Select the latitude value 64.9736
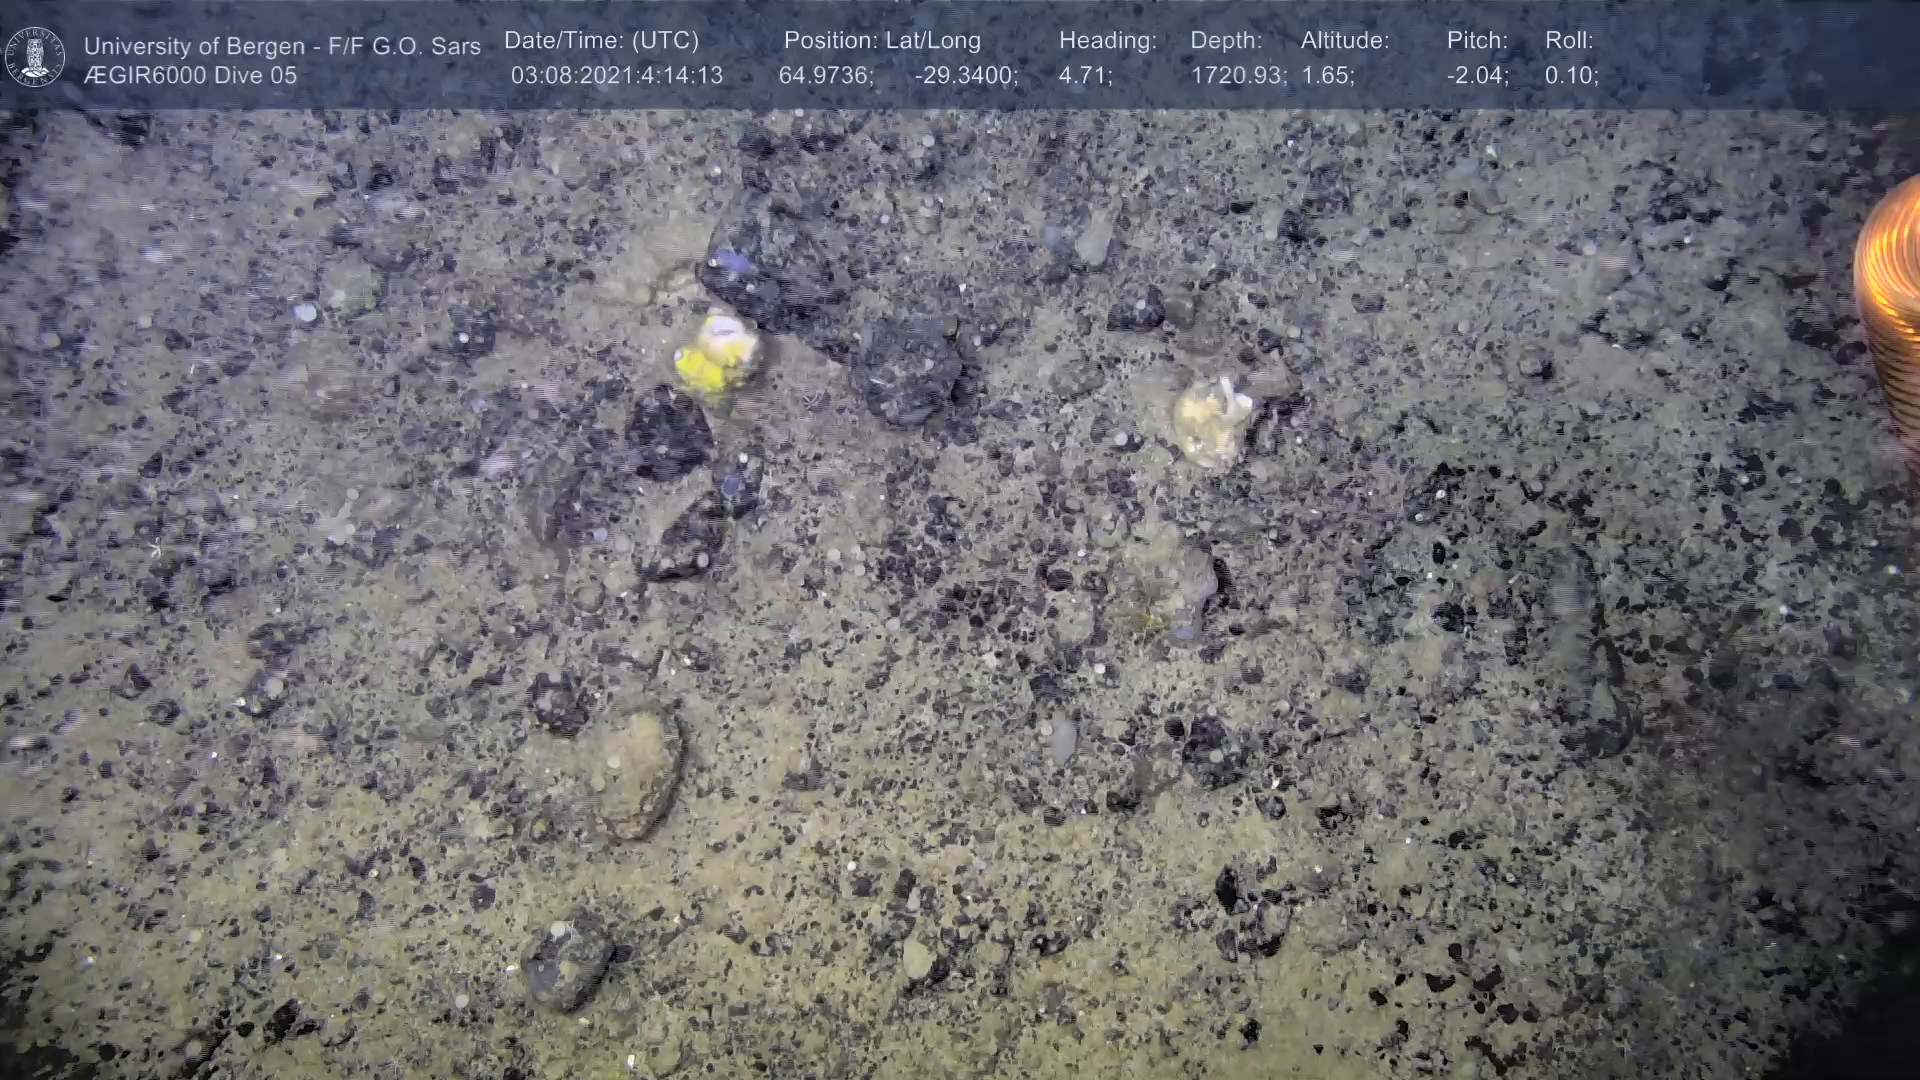 pos(825,76)
